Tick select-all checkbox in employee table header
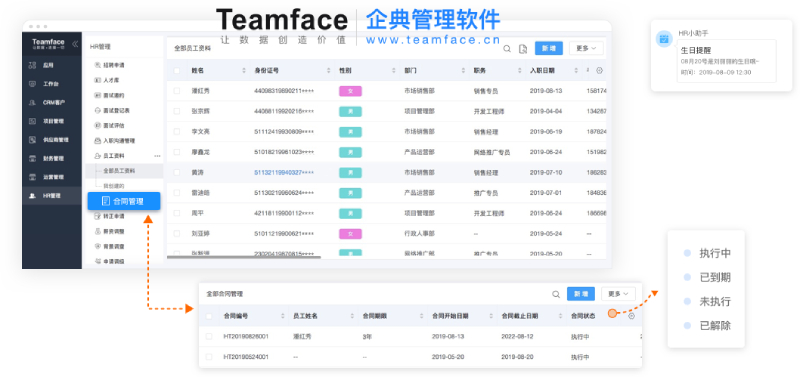This screenshot has height=377, width=800. click(177, 70)
